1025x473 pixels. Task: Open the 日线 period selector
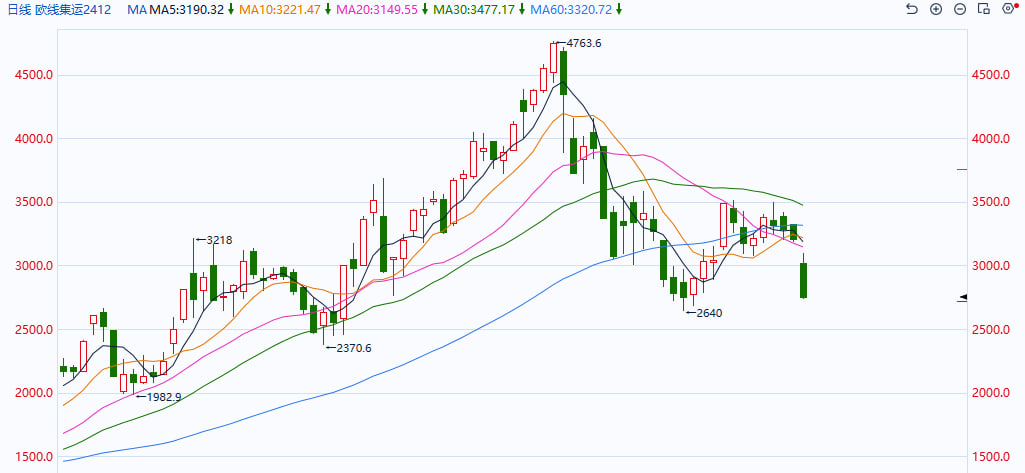17,9
